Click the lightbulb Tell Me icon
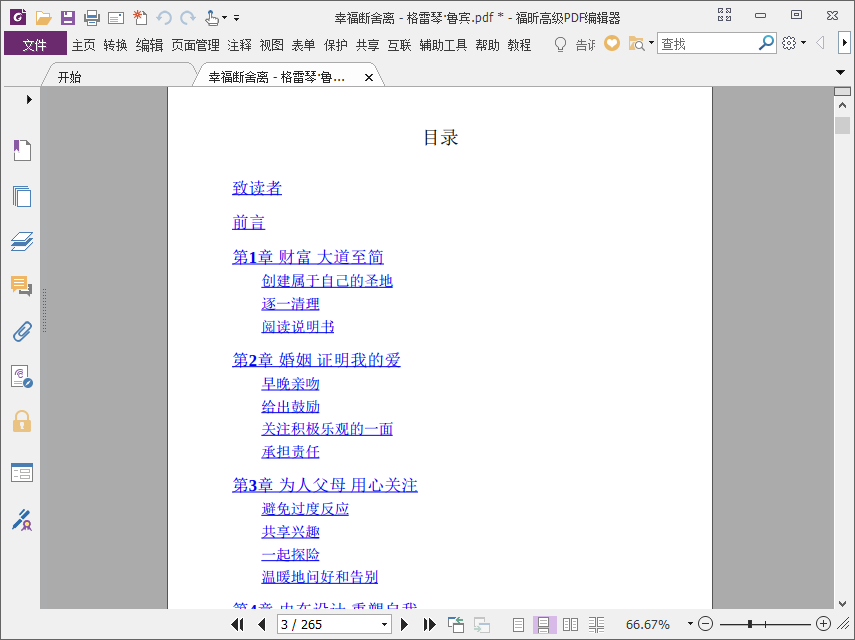Viewport: 855px width, 640px height. [x=560, y=44]
